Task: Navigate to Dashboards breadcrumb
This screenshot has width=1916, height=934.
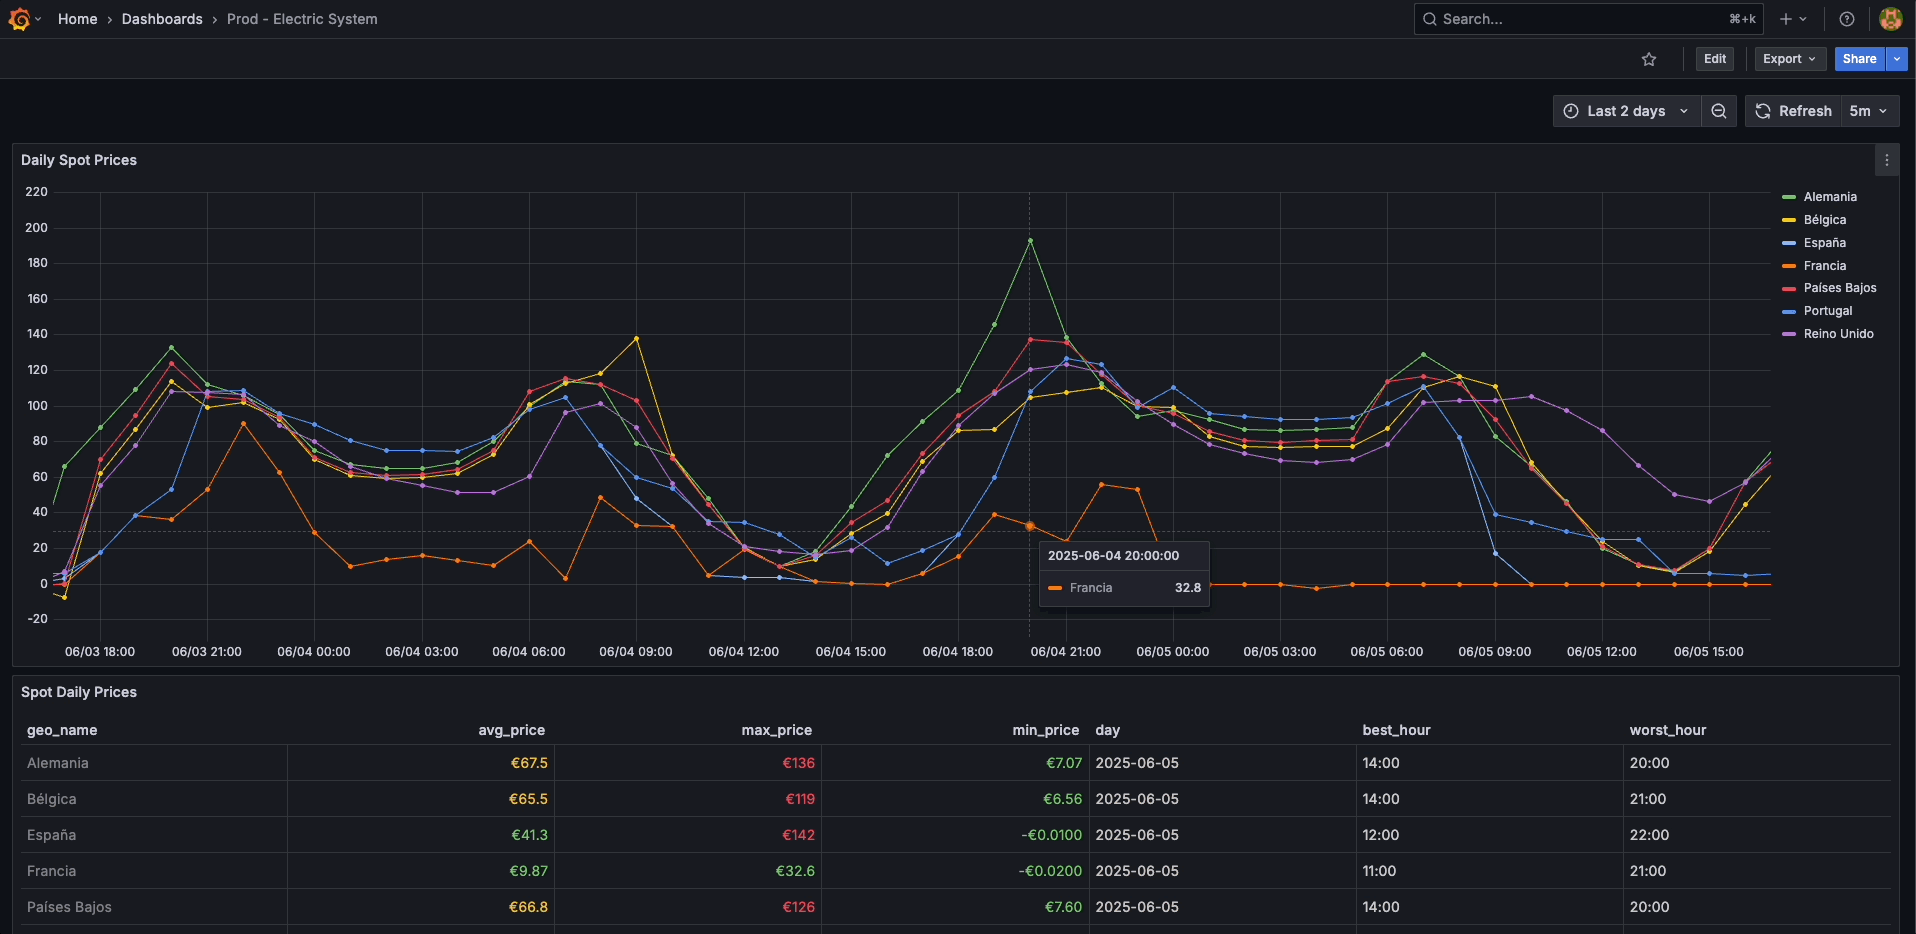Action: pyautogui.click(x=162, y=19)
